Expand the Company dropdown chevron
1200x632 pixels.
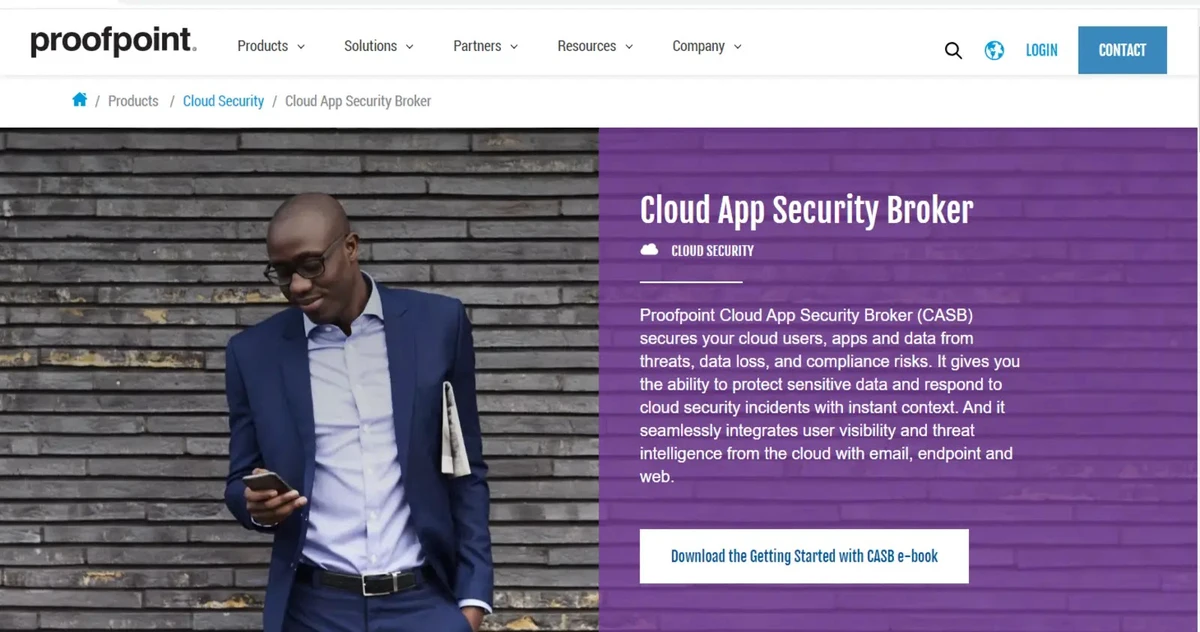[738, 47]
